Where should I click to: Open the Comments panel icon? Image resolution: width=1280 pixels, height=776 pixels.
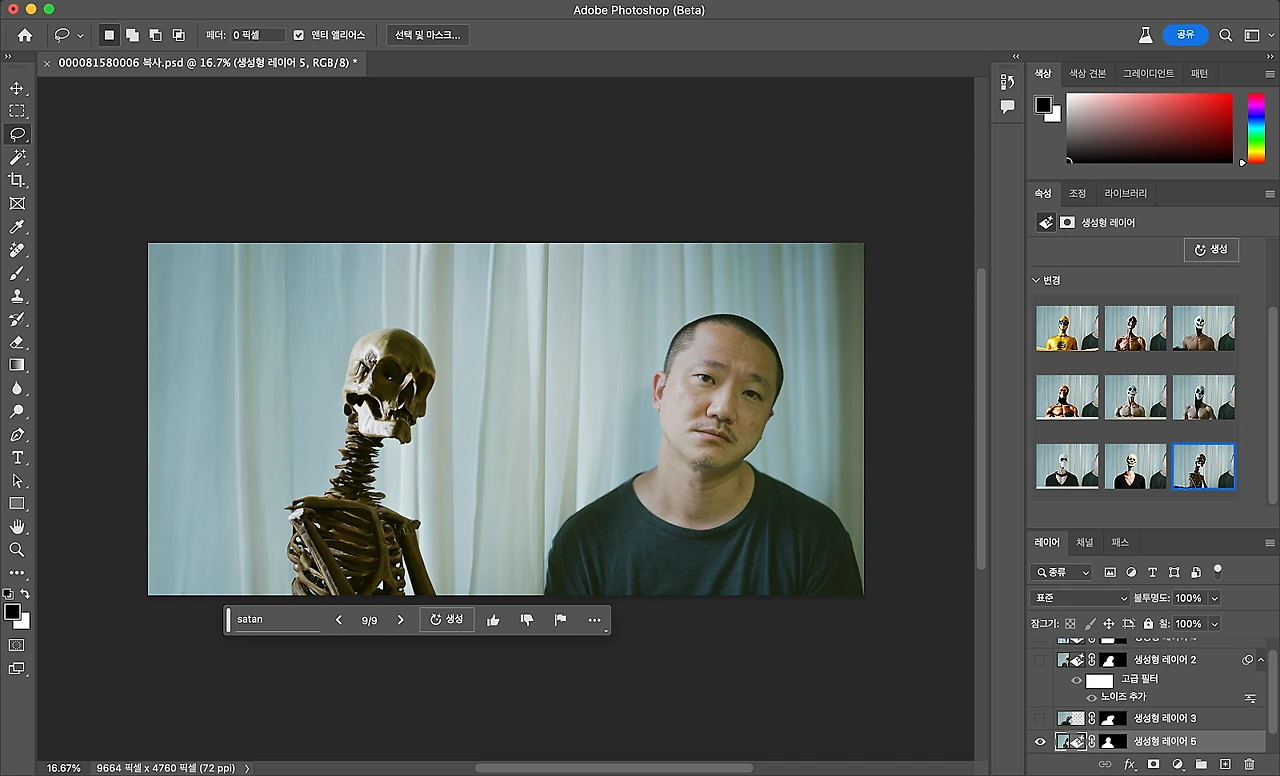(x=1007, y=106)
